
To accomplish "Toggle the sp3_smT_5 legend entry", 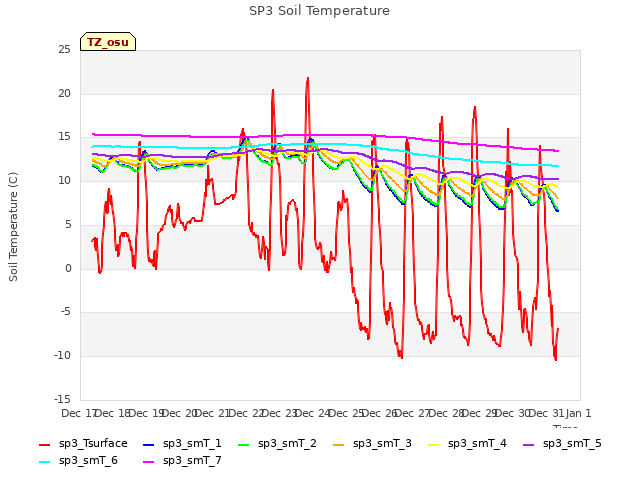I will [562, 444].
